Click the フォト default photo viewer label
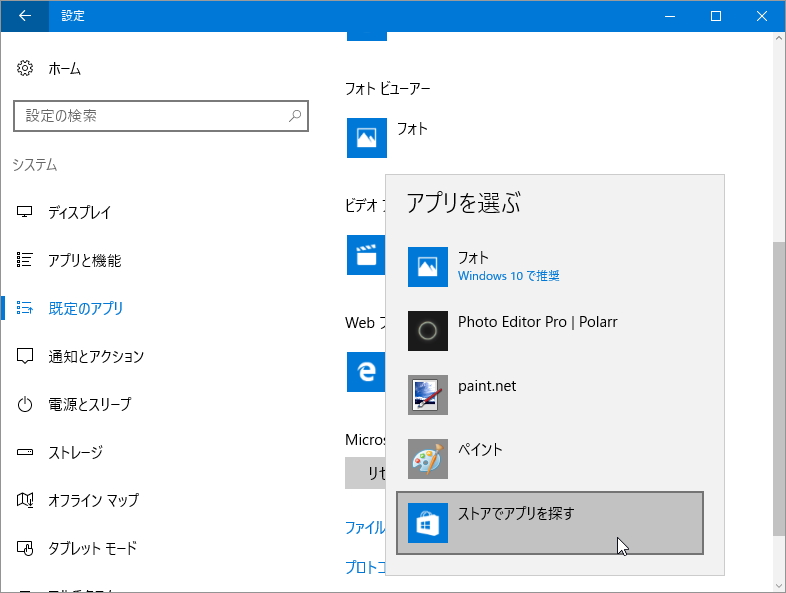The height and width of the screenshot is (593, 786). coord(412,129)
